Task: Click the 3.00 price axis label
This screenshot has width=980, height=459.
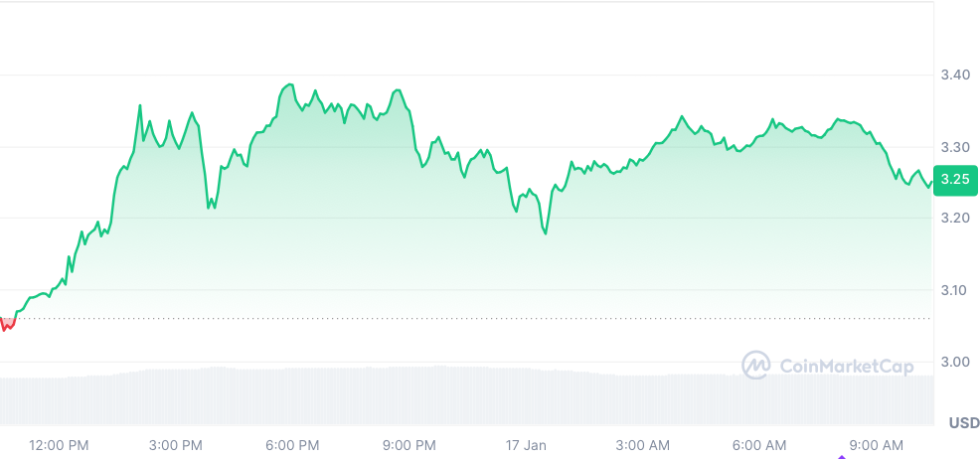Action: click(x=955, y=362)
